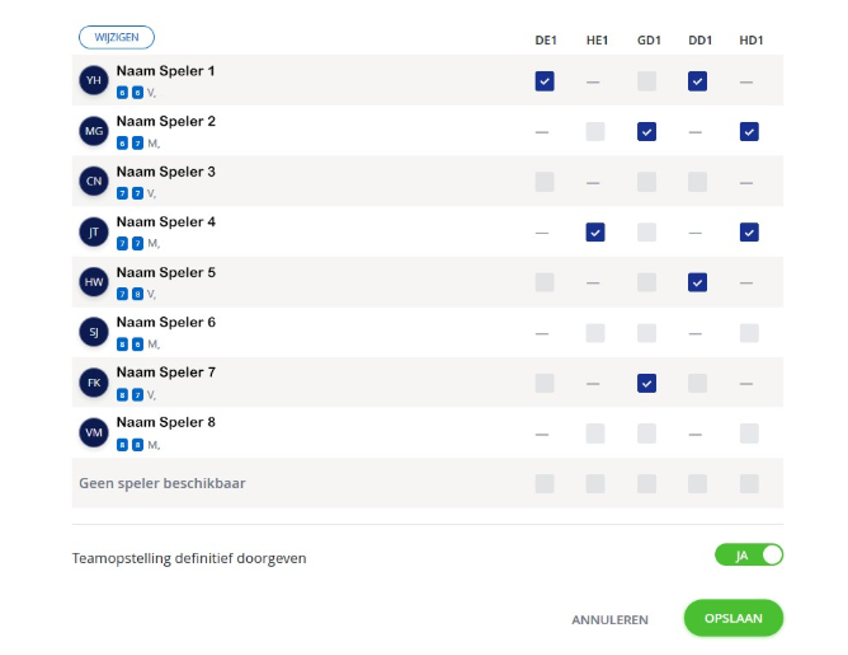Click the Naam Speler 5 name
This screenshot has width=848, height=655.
pos(165,272)
